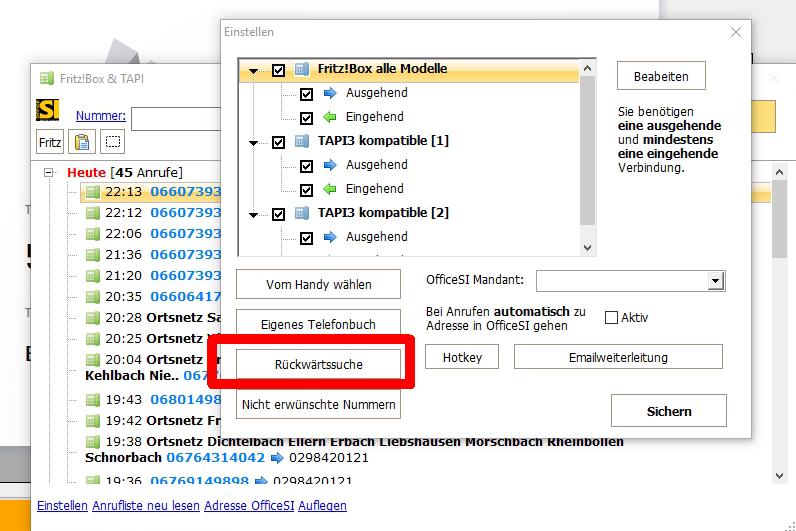Click phone icon of the 19:43 call

(x=92, y=400)
